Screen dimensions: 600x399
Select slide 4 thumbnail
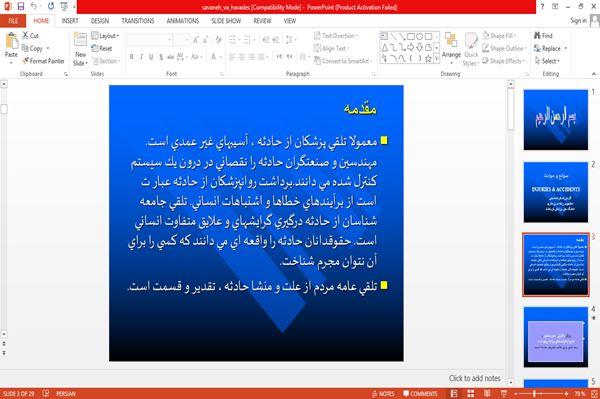click(x=556, y=337)
